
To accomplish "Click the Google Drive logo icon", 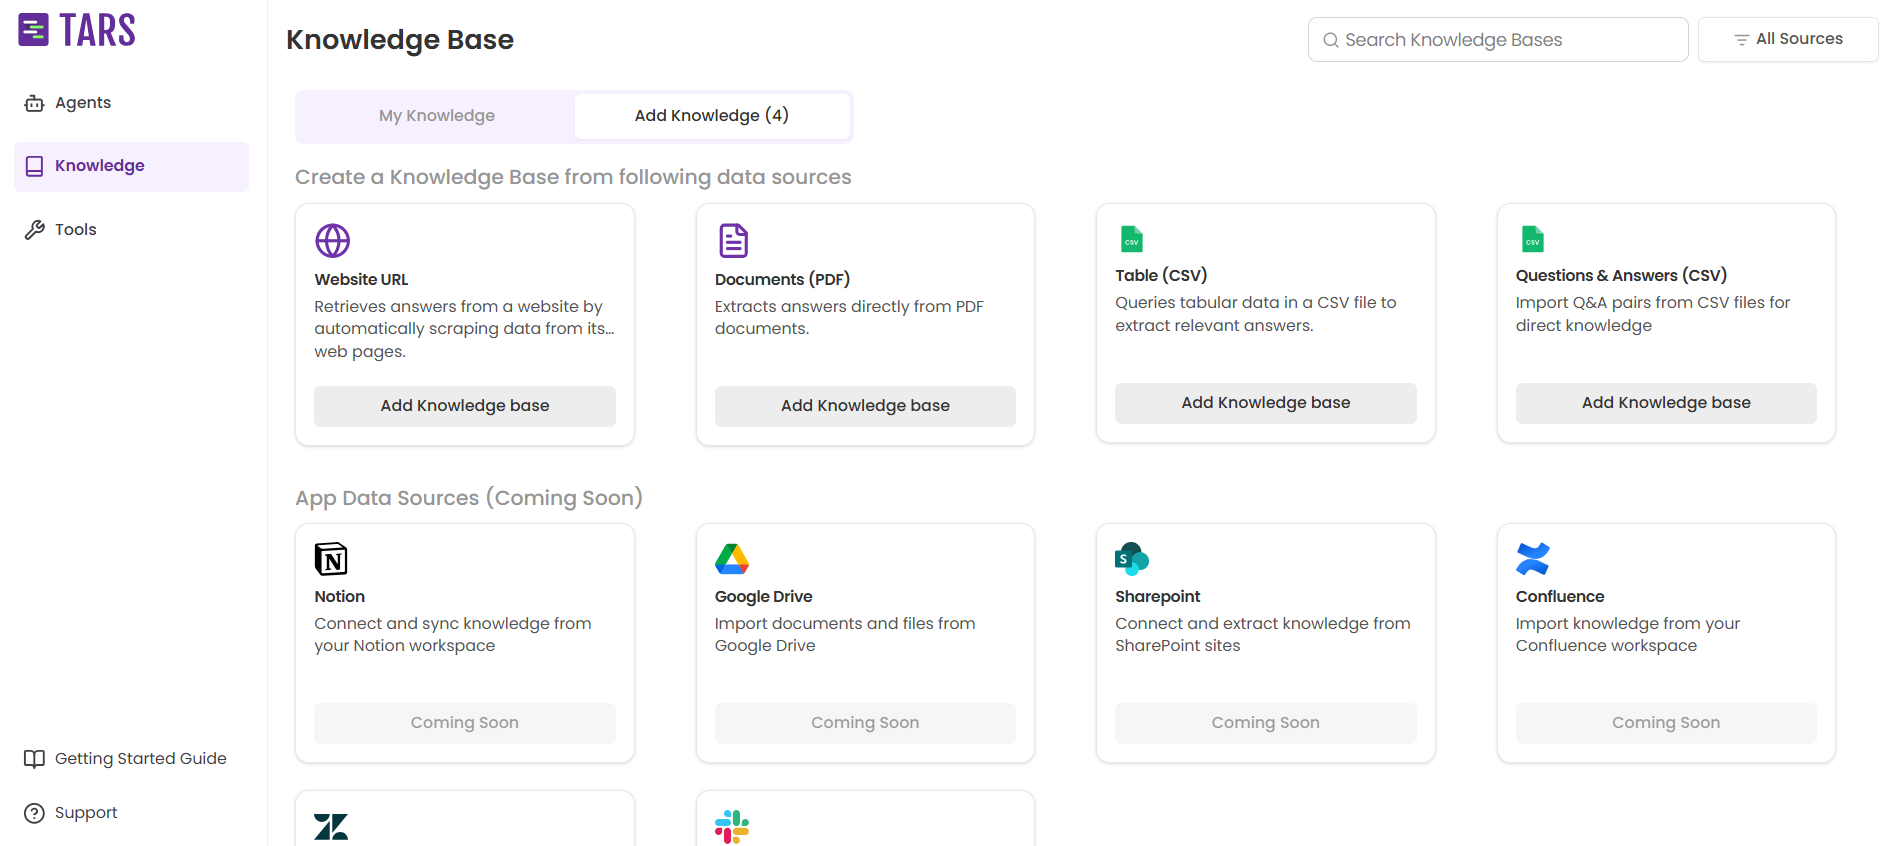I will [732, 559].
